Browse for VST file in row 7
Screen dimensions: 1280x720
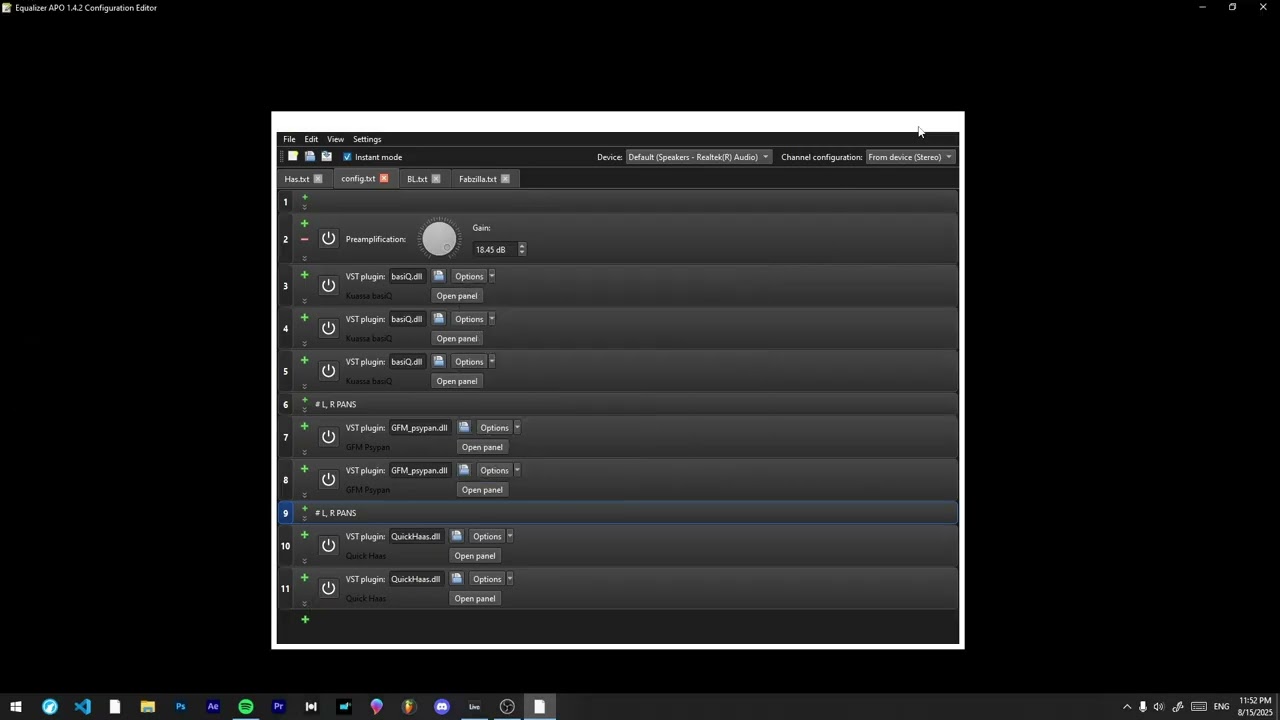coord(464,428)
